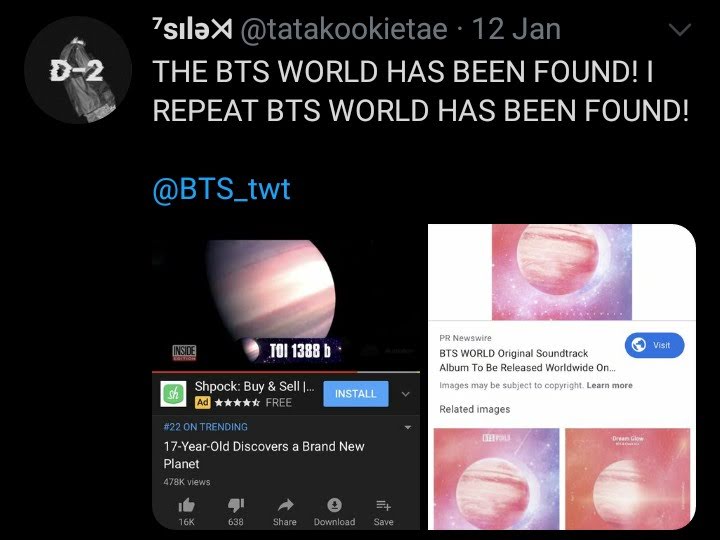Open the Shpock app icon
The image size is (720, 540).
pyautogui.click(x=173, y=394)
